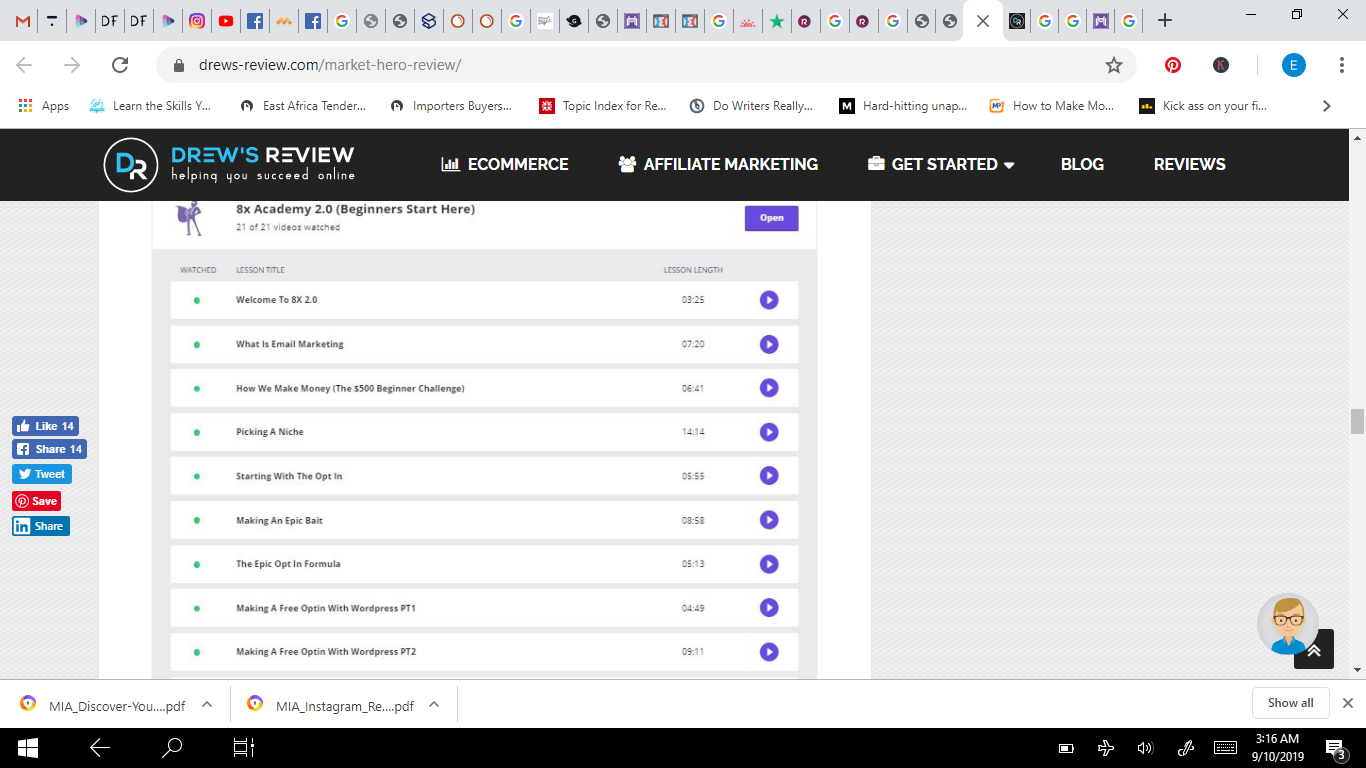1366x768 pixels.
Task: Open Windows taskbar search
Action: click(x=172, y=748)
